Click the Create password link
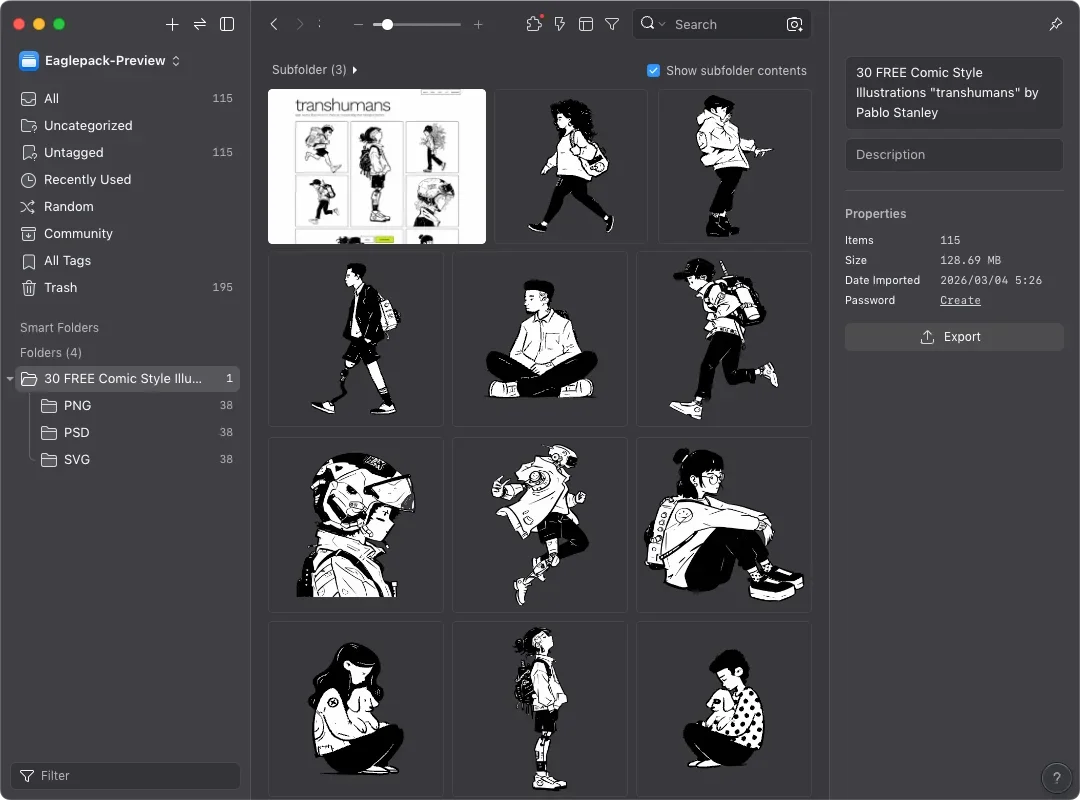Screen dimensions: 1080x800 pos(960,300)
